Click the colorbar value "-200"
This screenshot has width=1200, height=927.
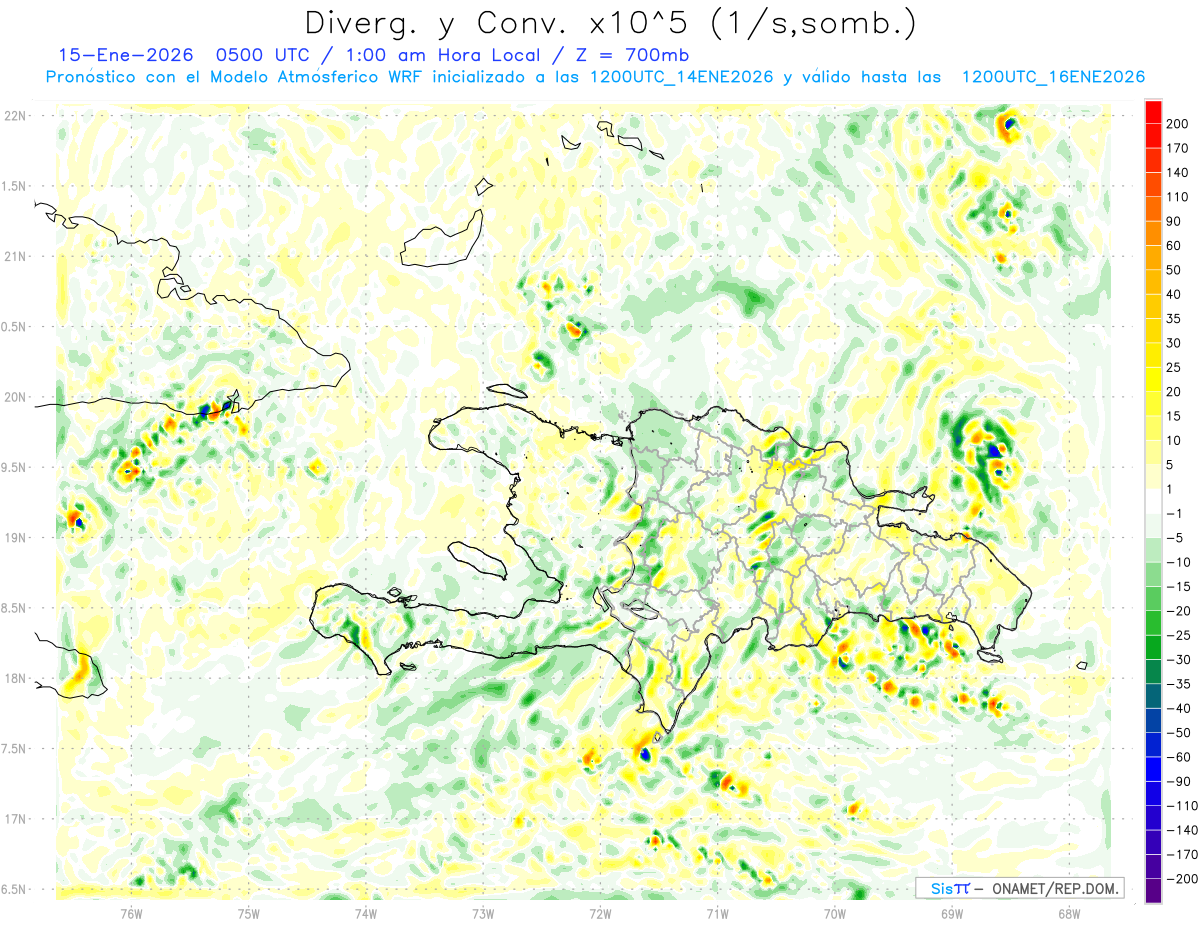tap(1181, 878)
